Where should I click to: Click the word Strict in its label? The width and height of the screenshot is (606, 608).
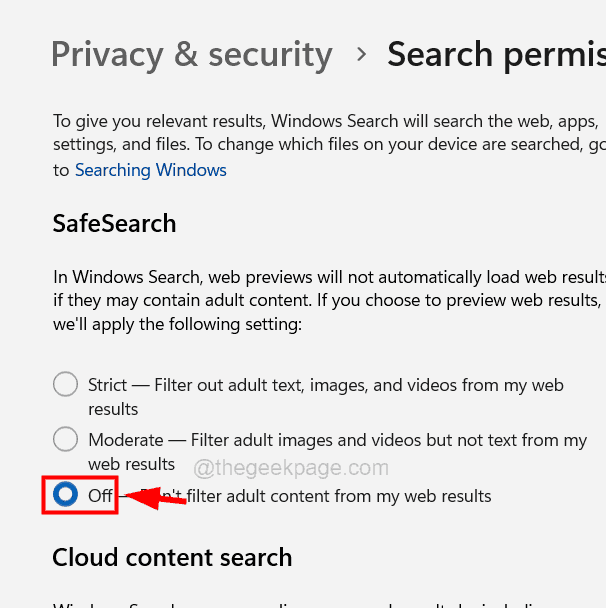[107, 385]
